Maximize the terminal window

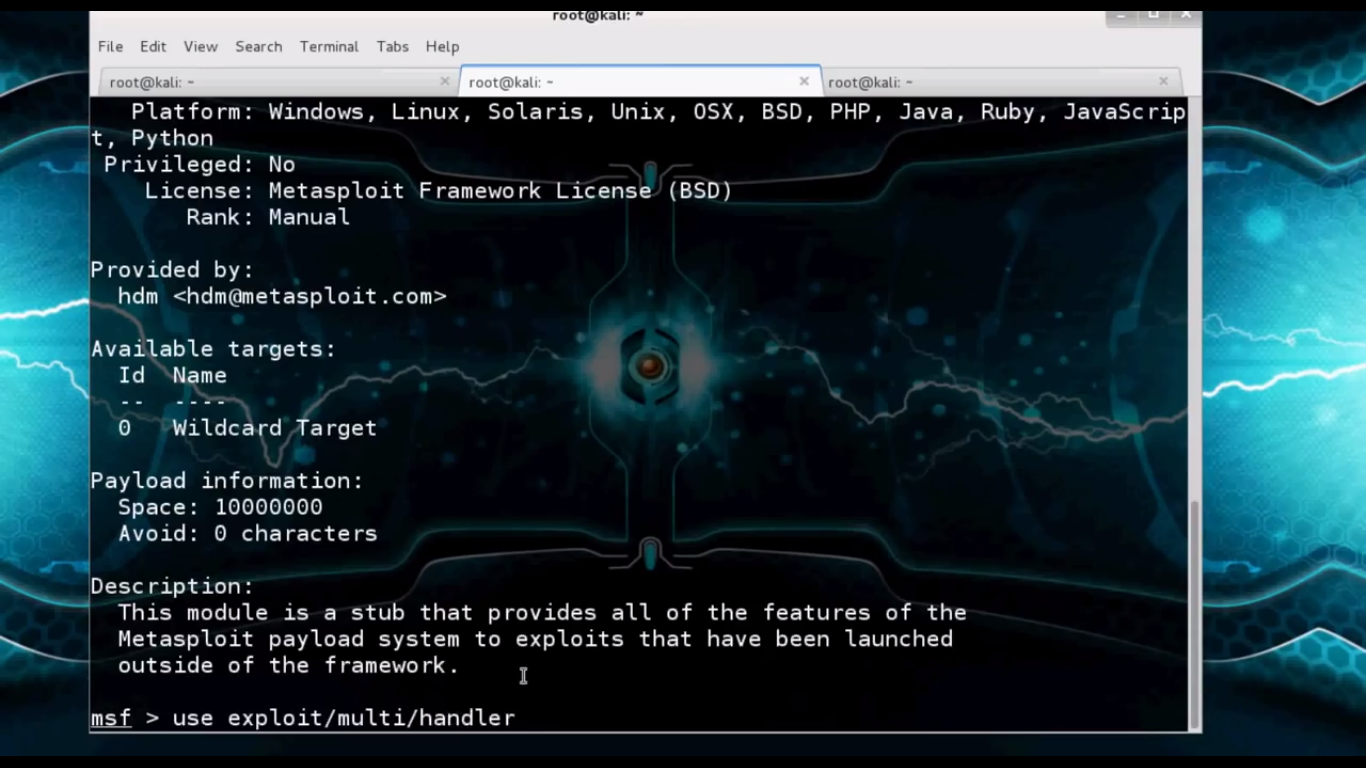[1153, 16]
